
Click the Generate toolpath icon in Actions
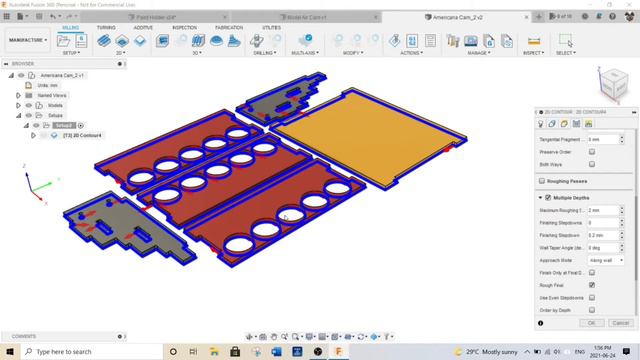coord(394,40)
